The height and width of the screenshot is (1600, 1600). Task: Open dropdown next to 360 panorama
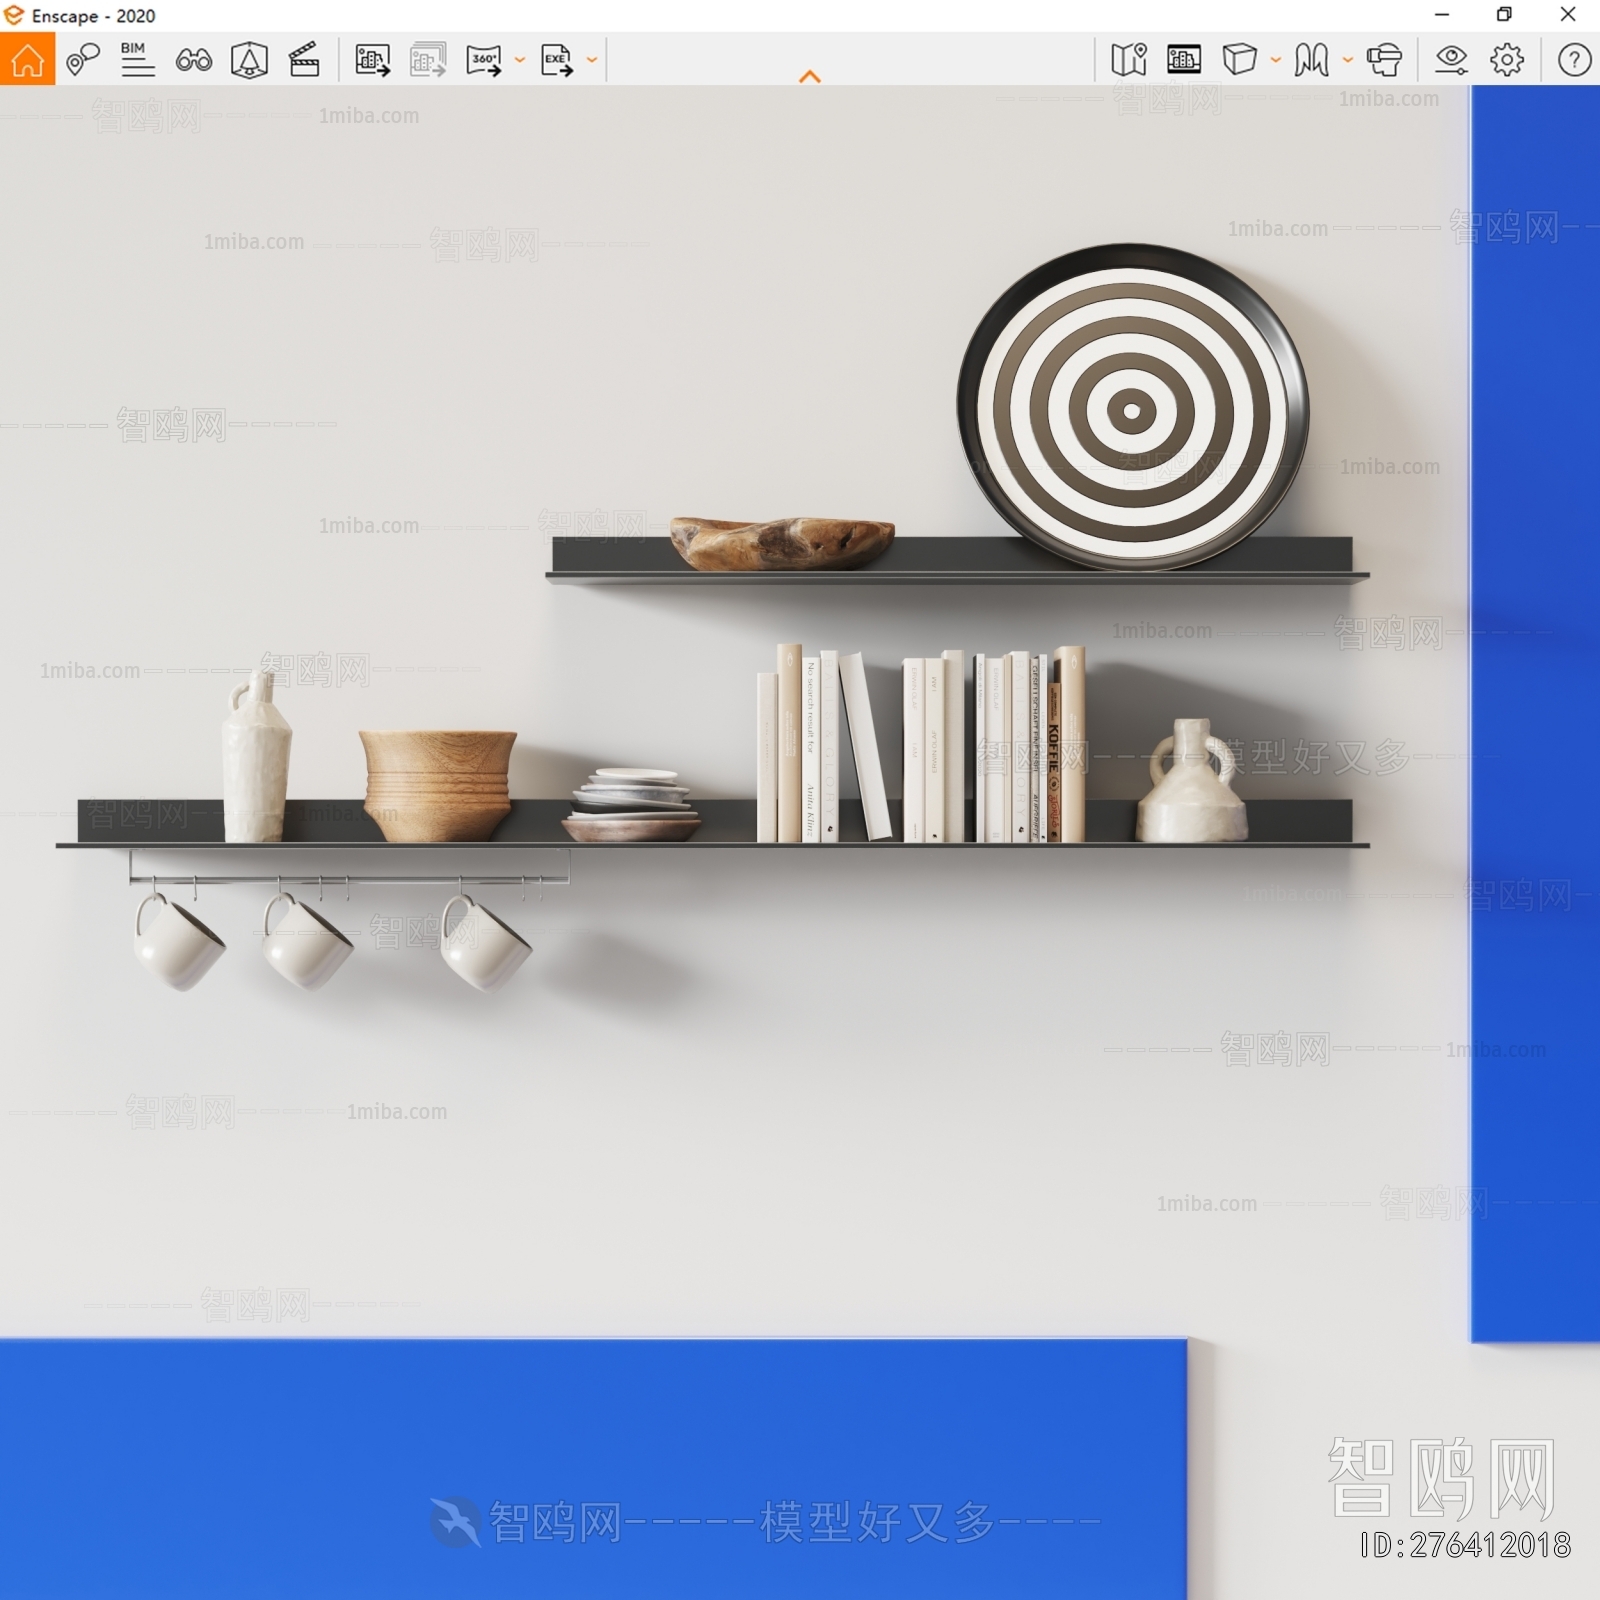(x=520, y=60)
